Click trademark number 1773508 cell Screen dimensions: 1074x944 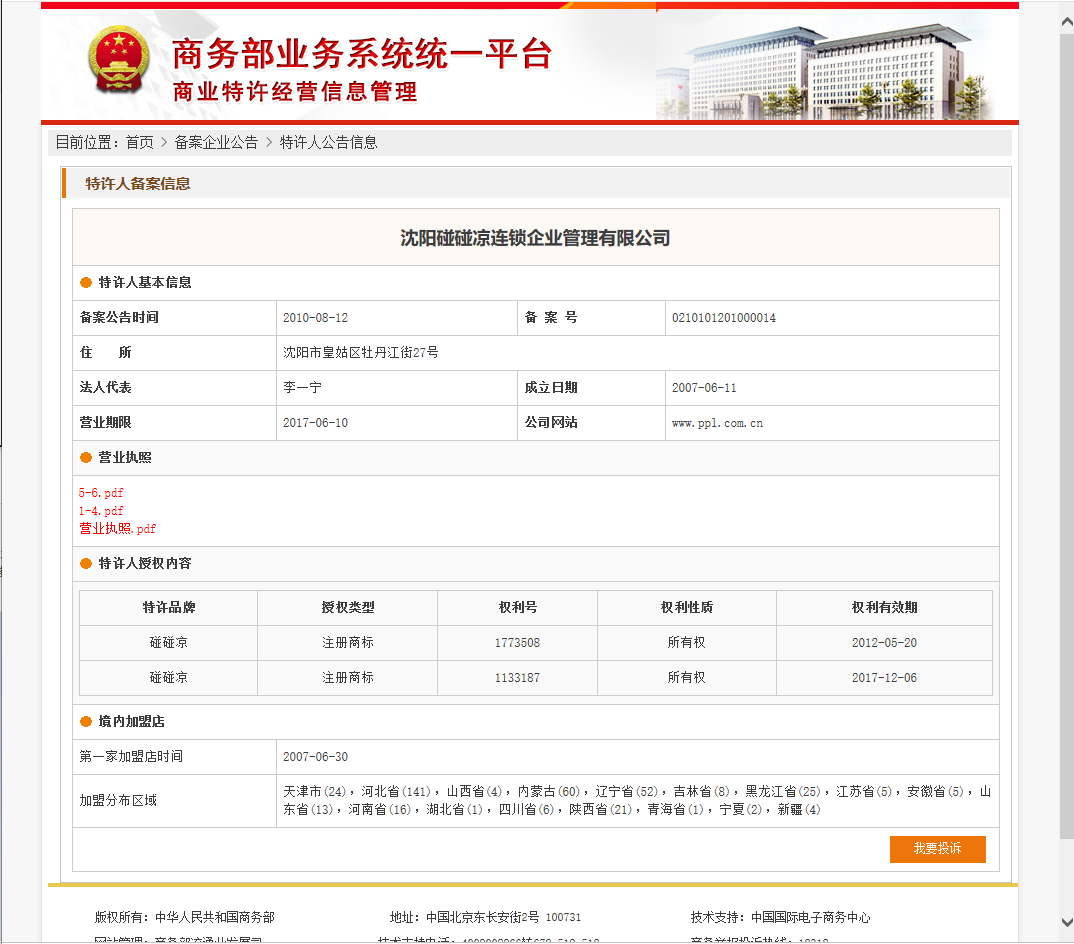517,643
